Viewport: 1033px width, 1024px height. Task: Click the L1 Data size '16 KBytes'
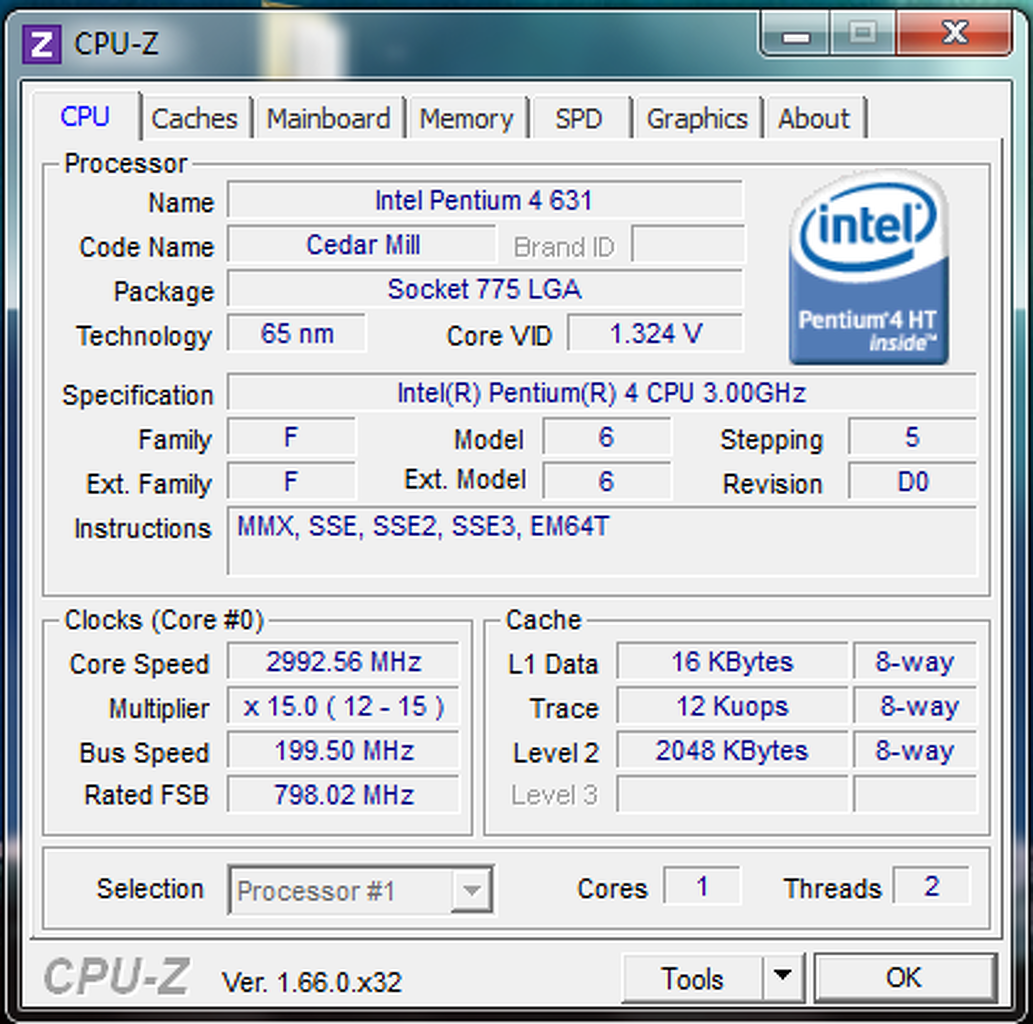click(x=732, y=662)
